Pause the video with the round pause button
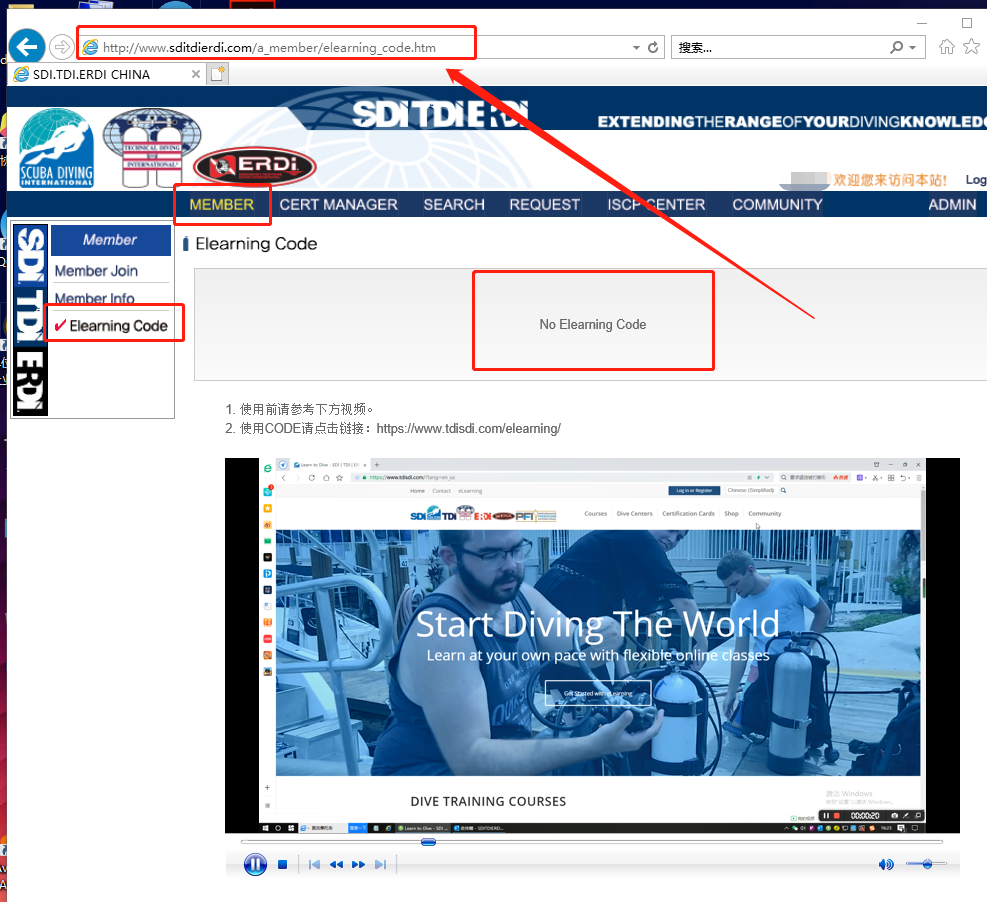The image size is (987, 902). (255, 864)
